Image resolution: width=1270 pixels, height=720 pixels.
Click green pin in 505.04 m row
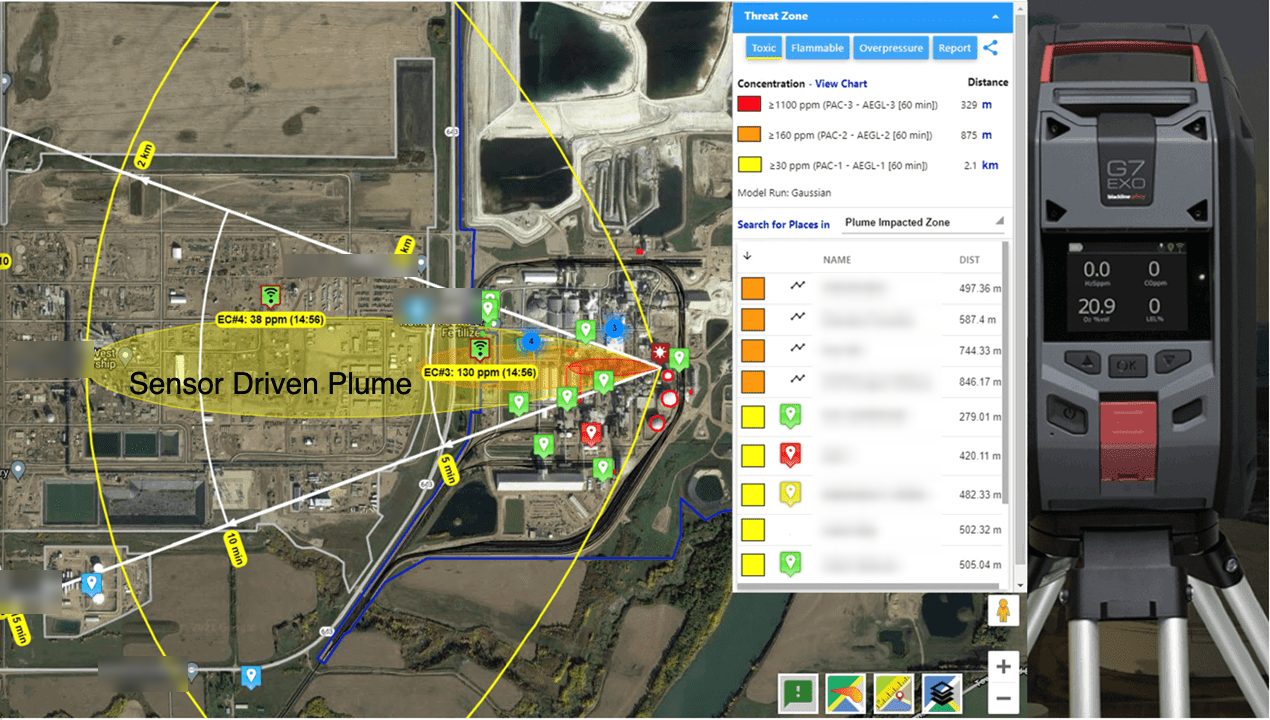(x=791, y=563)
